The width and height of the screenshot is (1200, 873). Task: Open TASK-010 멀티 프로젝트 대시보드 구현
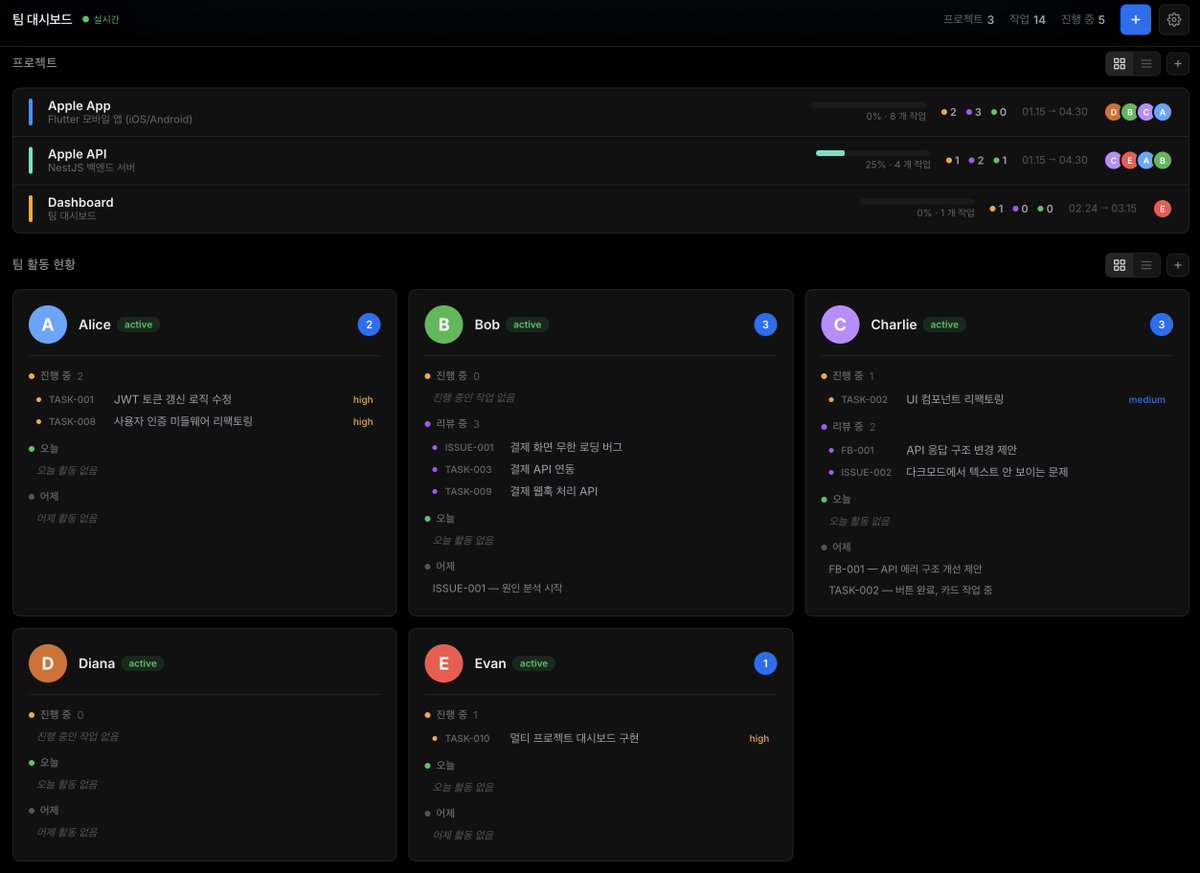[601, 738]
